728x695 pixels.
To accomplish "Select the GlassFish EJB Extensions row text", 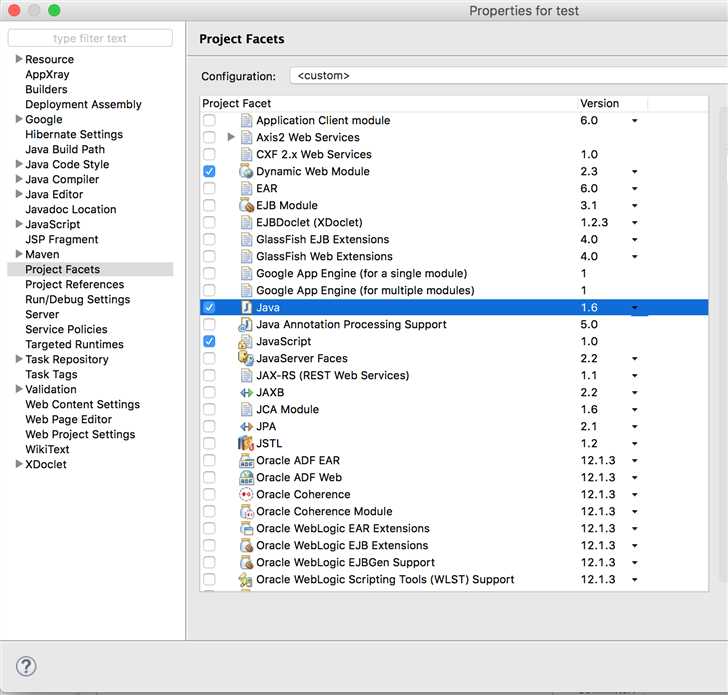I will (323, 240).
